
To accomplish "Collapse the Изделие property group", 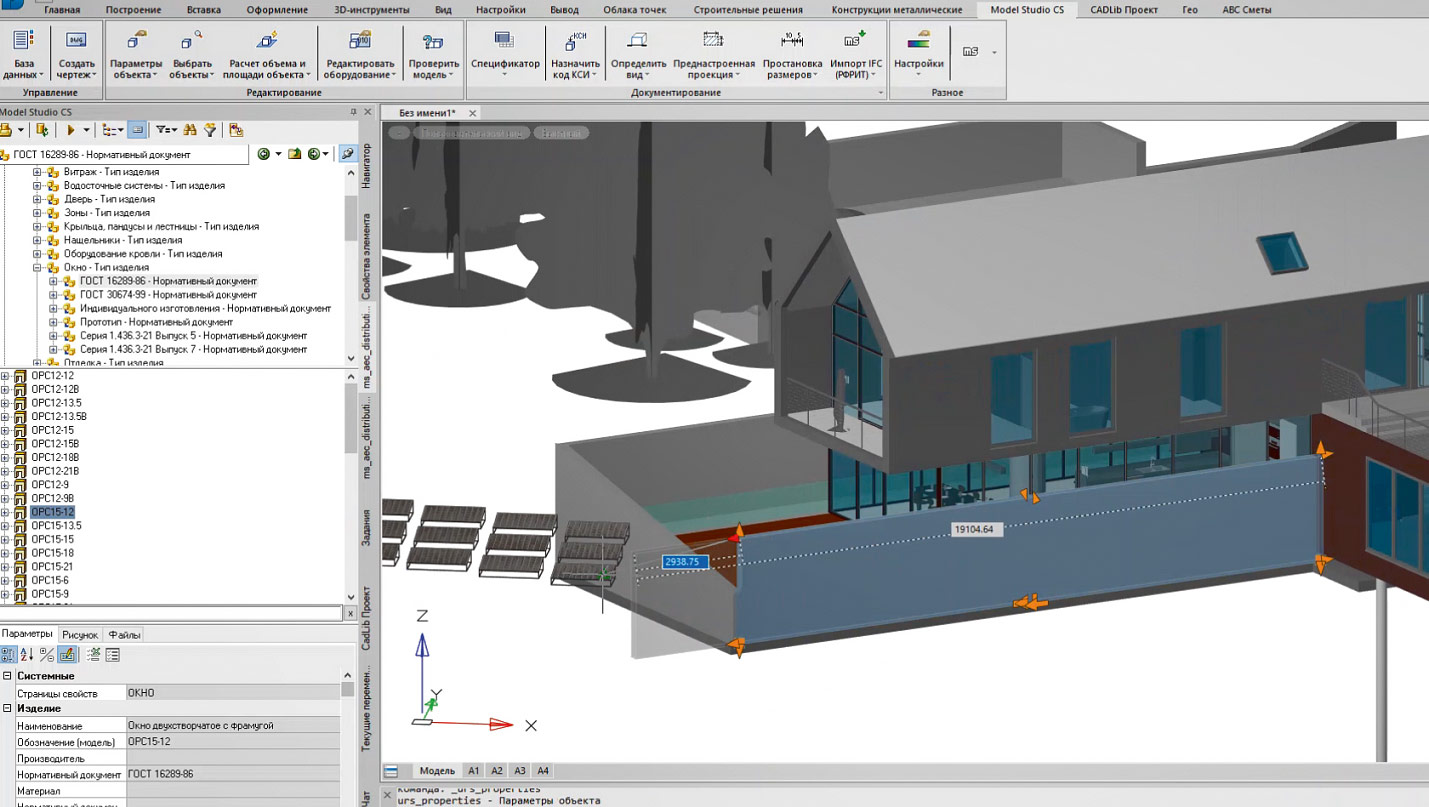I will [8, 708].
